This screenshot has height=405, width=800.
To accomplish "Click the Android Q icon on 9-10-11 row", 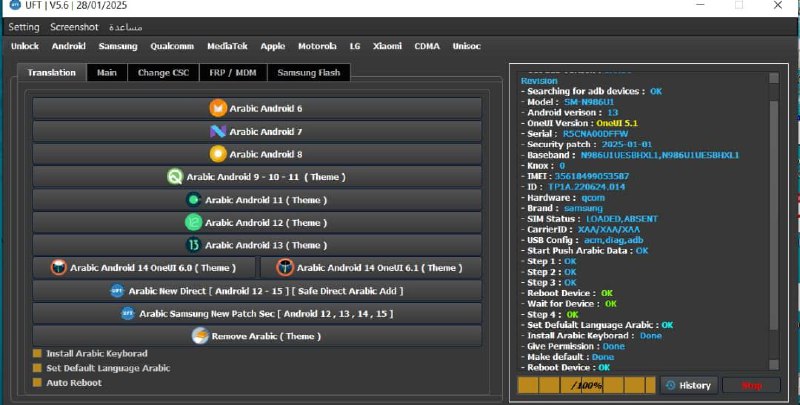I will point(175,177).
